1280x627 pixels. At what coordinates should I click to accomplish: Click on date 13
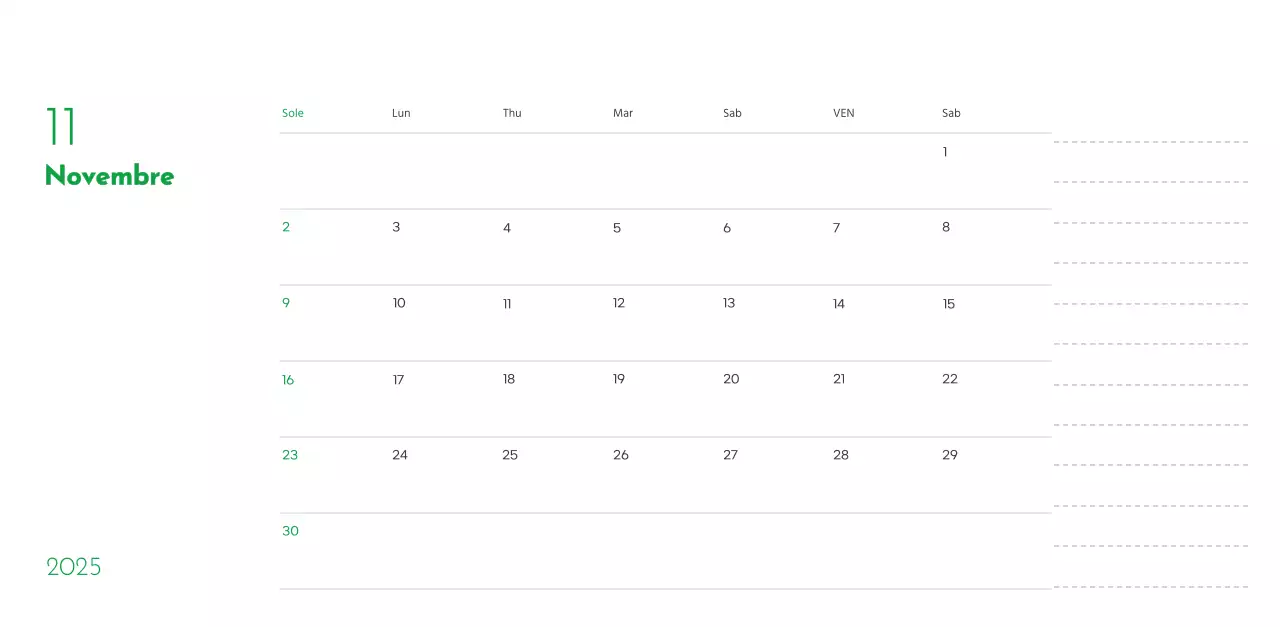tap(729, 303)
